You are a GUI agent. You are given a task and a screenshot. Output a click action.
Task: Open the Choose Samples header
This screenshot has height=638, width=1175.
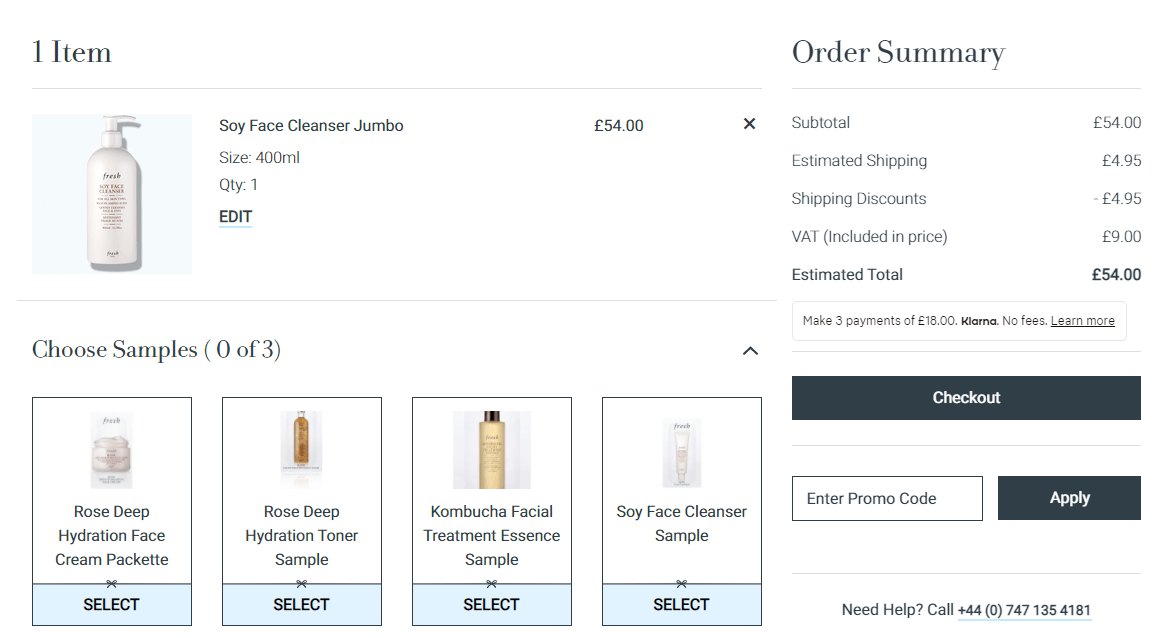pos(156,350)
